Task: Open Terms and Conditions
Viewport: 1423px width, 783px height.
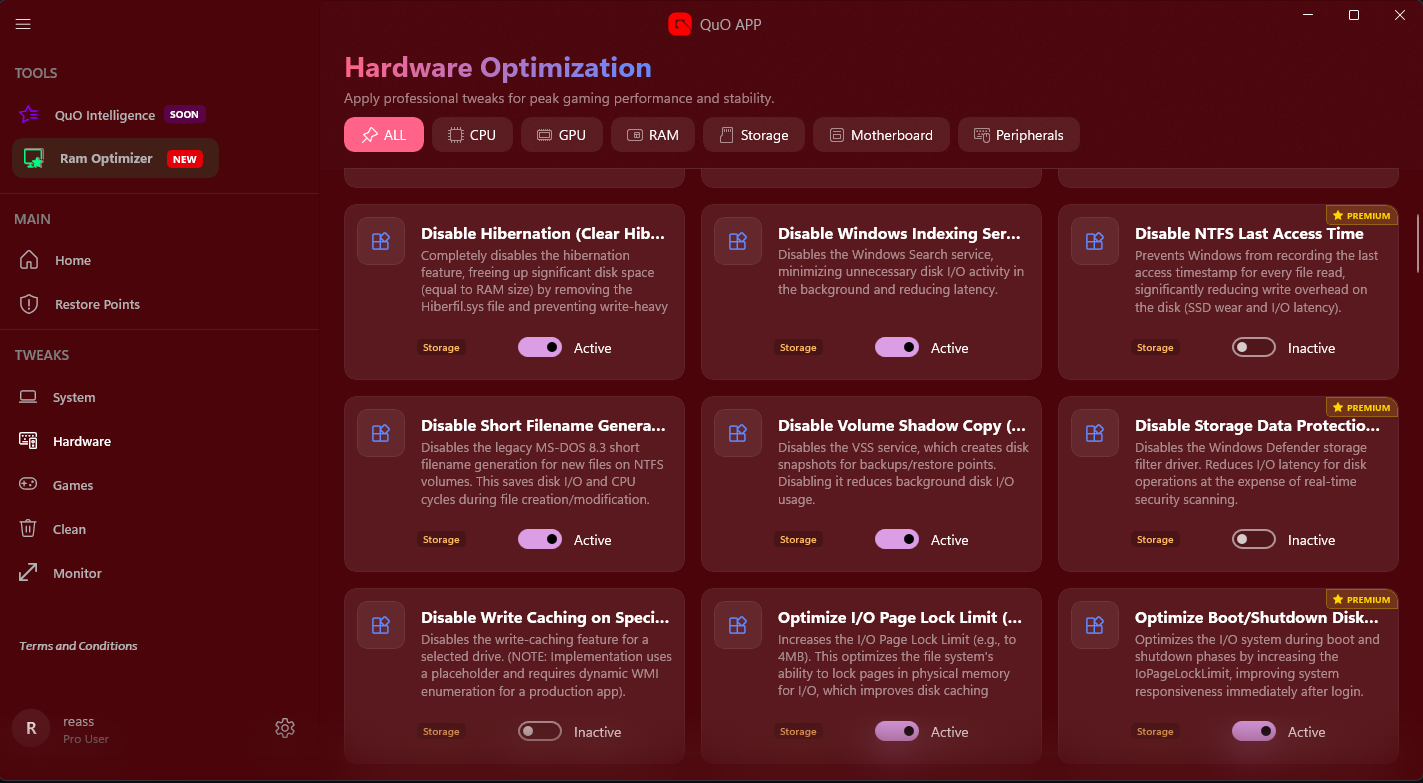Action: pos(77,645)
